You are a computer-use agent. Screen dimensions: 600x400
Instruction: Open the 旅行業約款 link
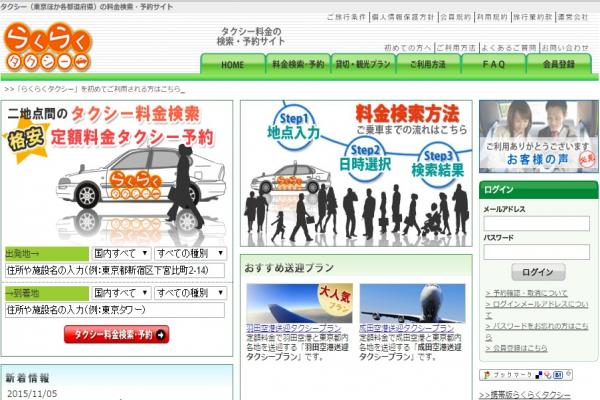(x=533, y=17)
